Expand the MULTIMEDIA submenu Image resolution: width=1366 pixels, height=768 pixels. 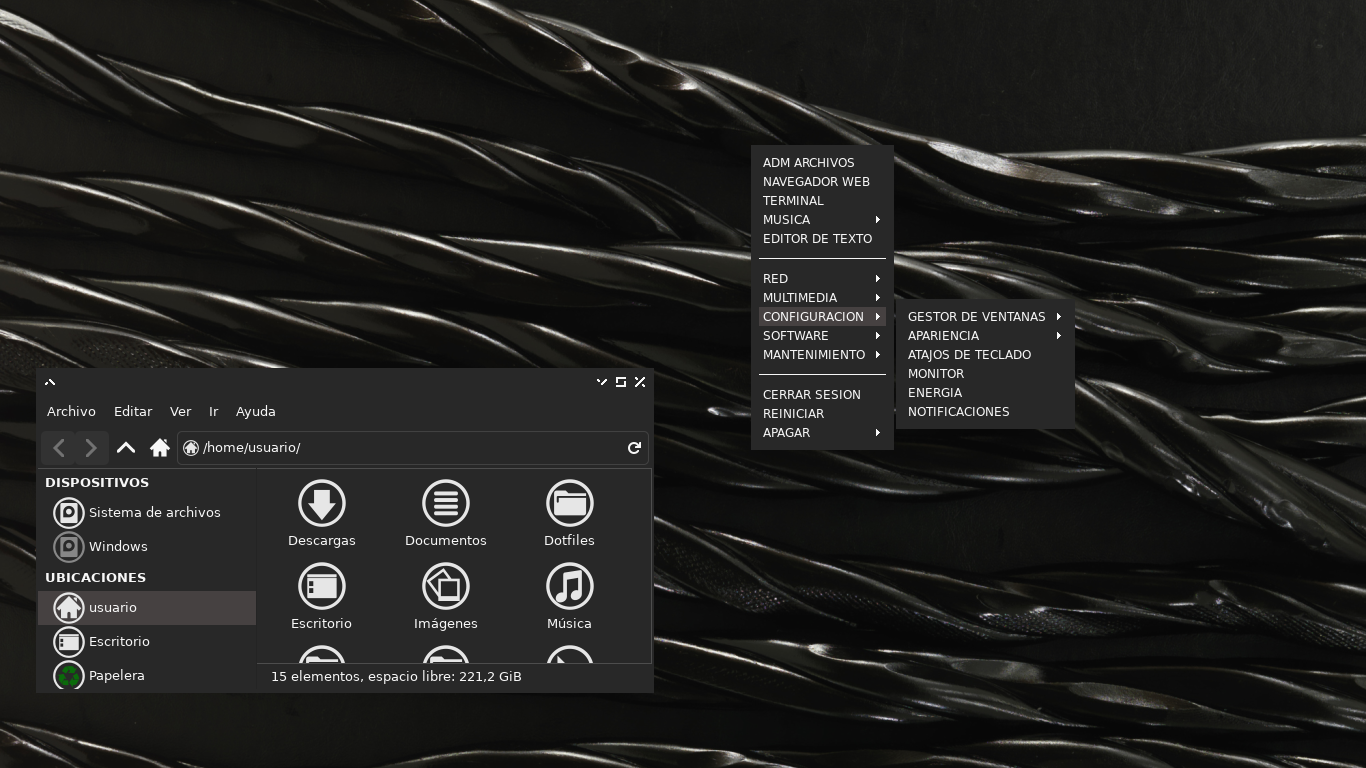tap(822, 298)
